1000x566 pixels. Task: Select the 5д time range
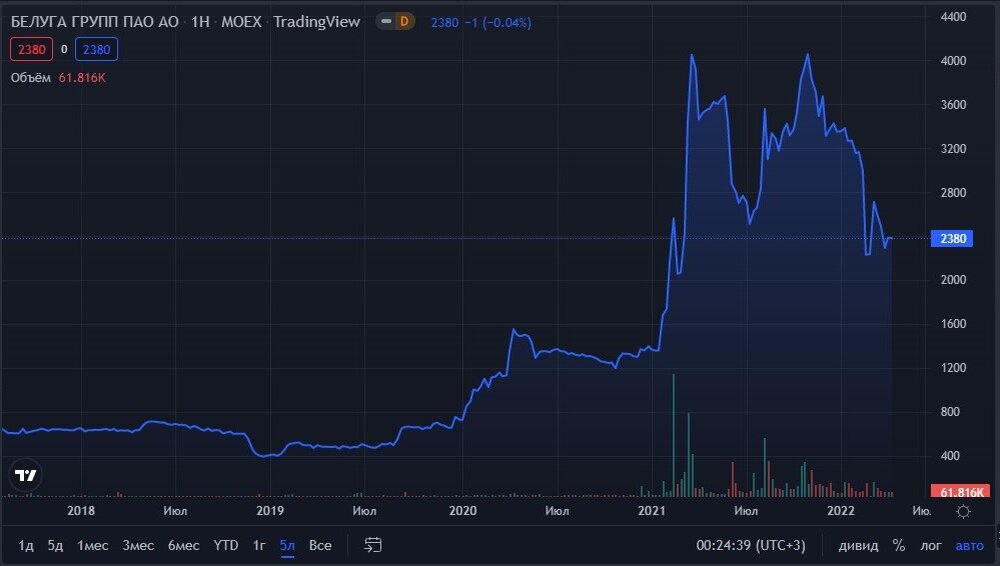pyautogui.click(x=55, y=546)
